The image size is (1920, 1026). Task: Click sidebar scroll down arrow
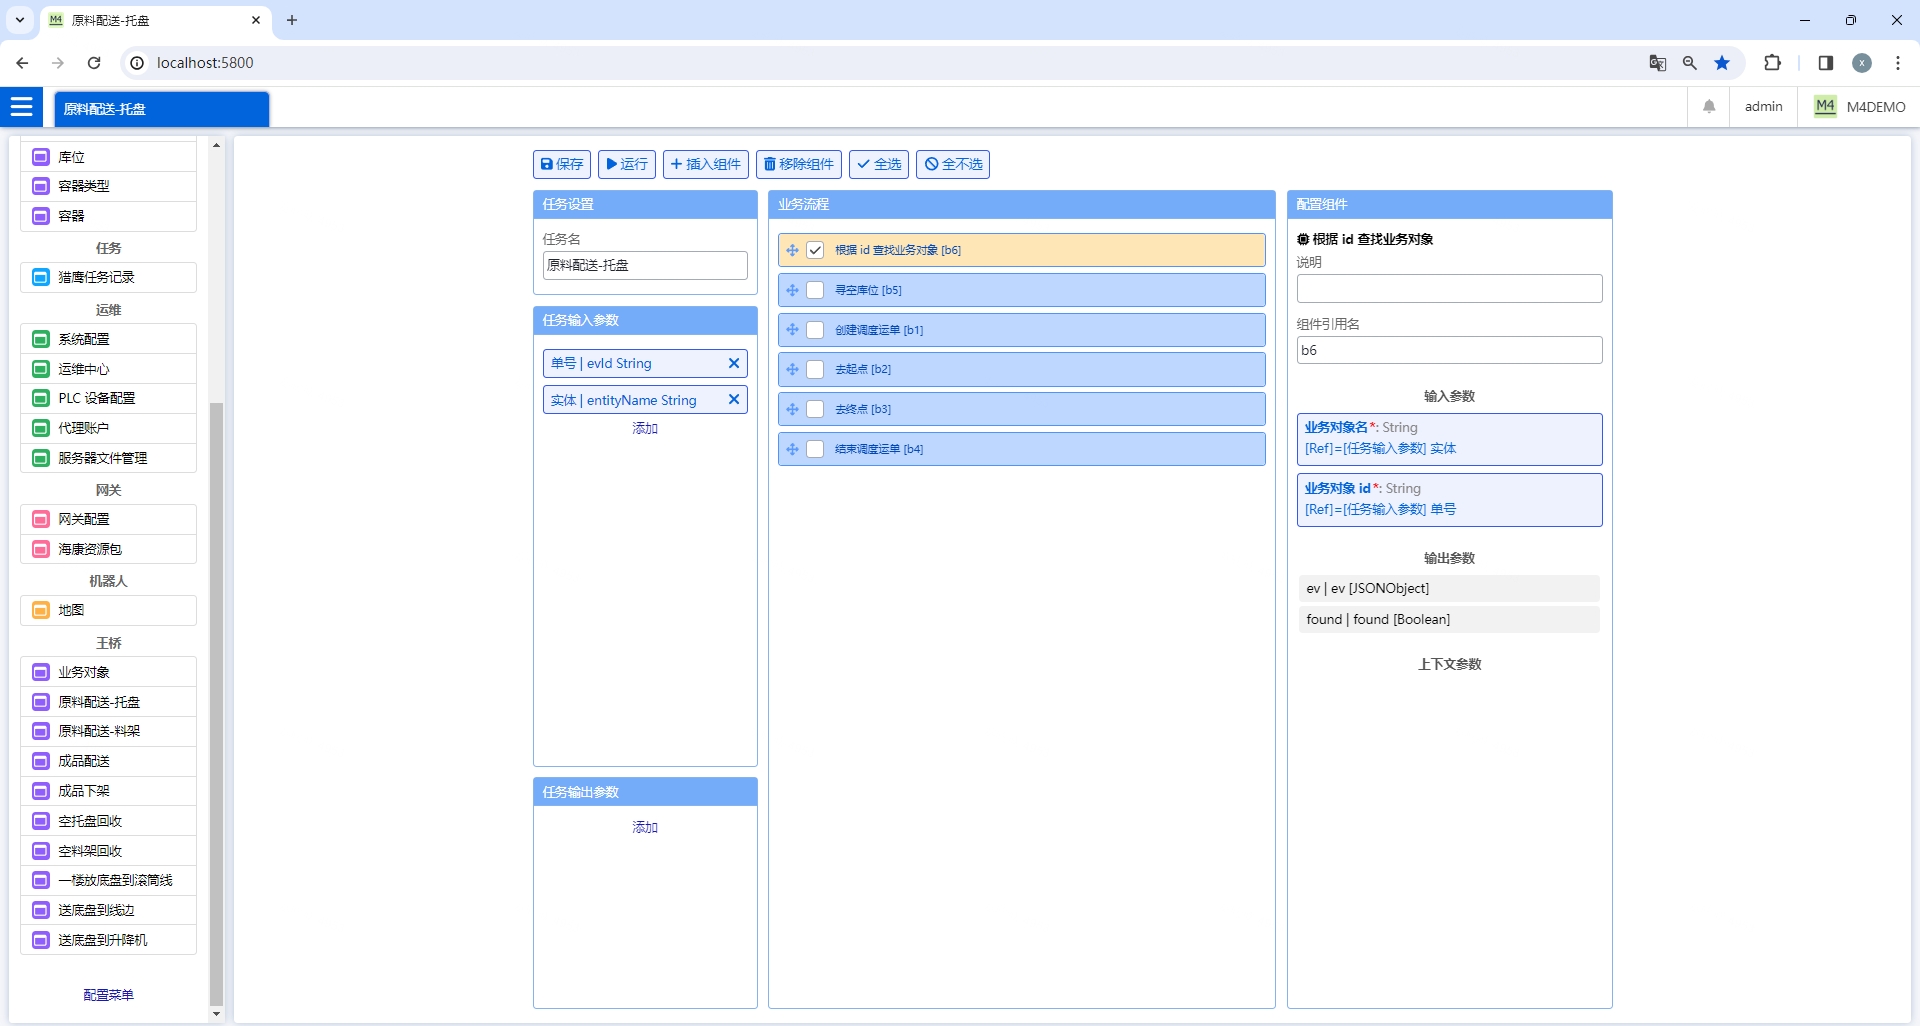(x=216, y=1014)
